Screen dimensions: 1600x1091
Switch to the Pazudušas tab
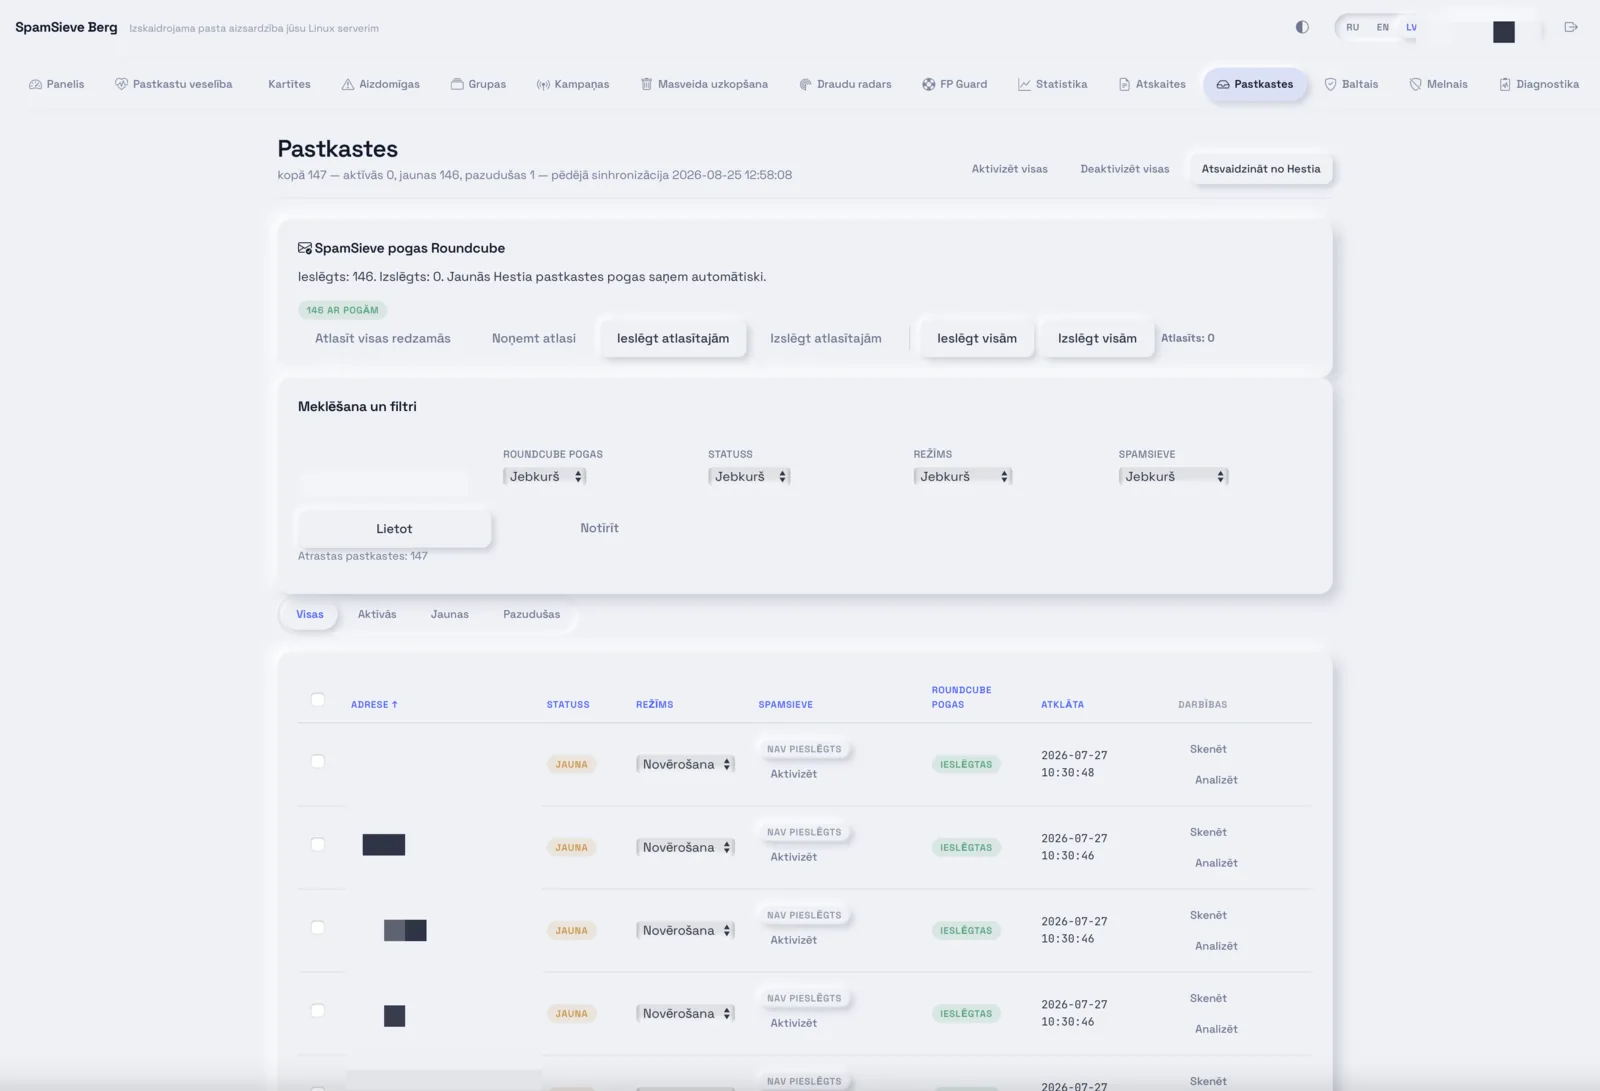tap(531, 614)
